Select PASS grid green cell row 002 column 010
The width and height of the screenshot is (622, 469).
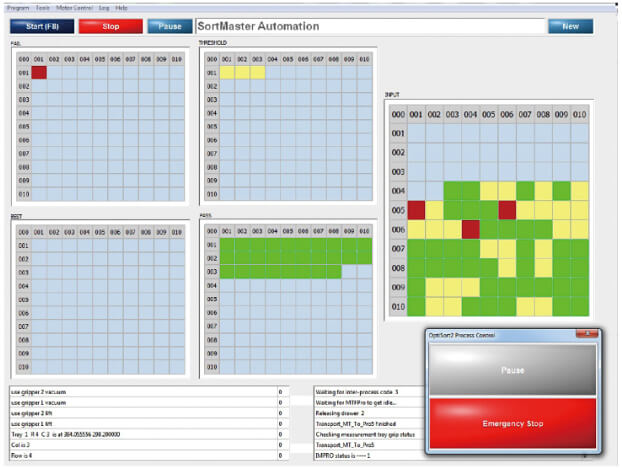point(365,258)
